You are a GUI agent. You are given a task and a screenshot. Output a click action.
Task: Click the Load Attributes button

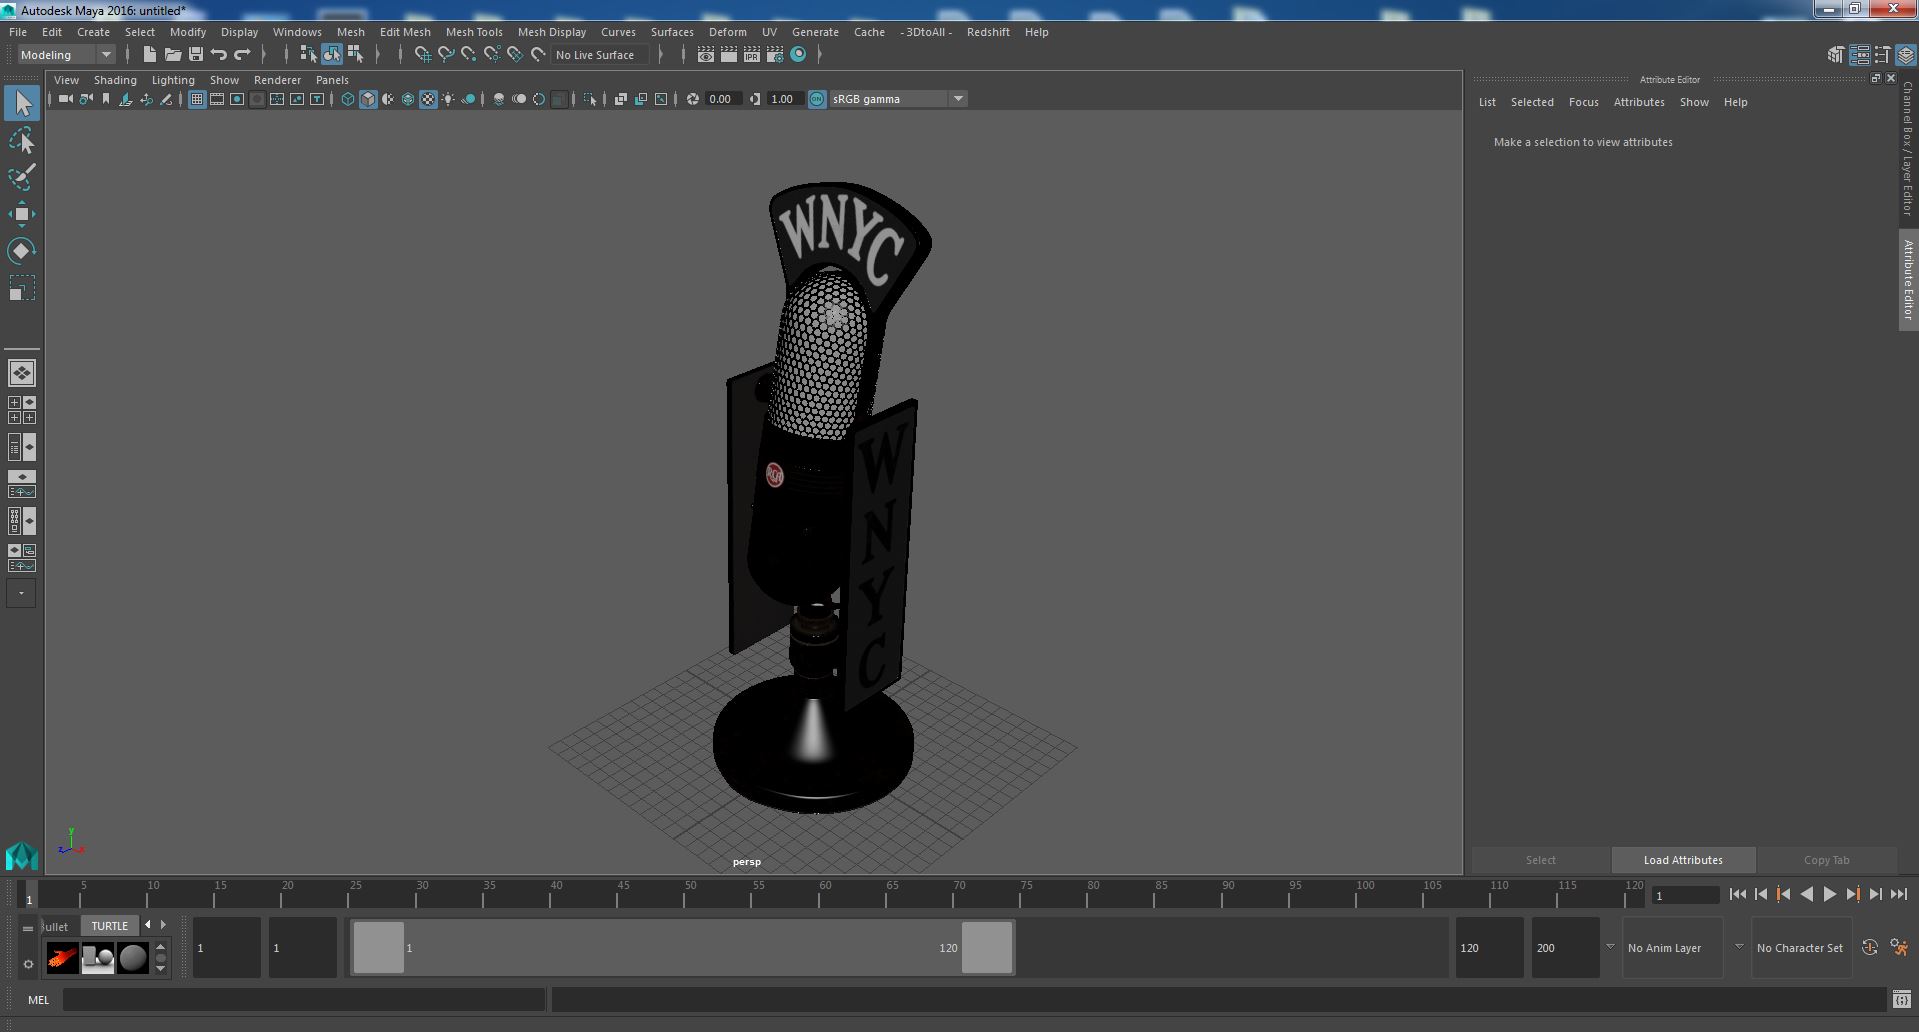click(1683, 860)
